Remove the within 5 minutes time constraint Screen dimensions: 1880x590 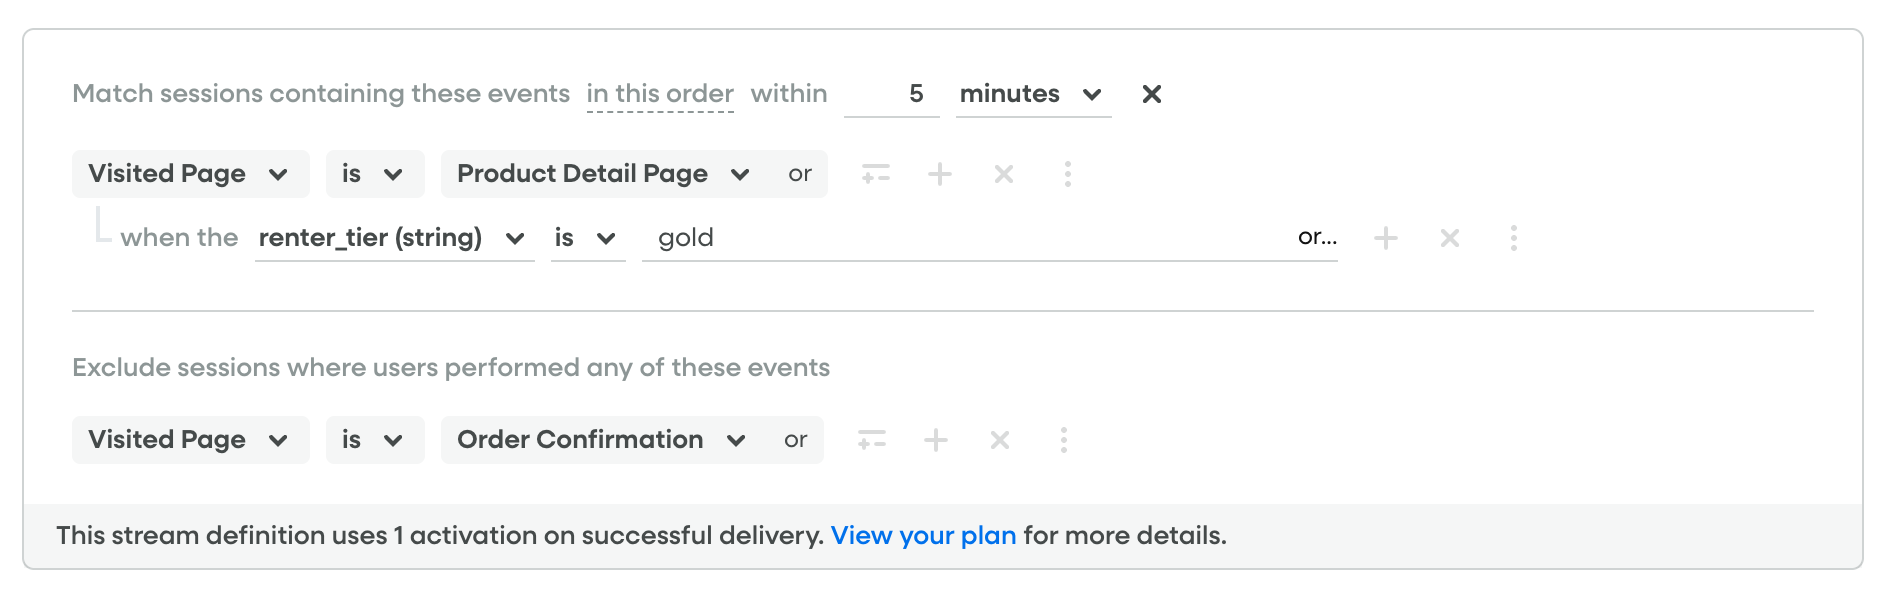[x=1152, y=94]
